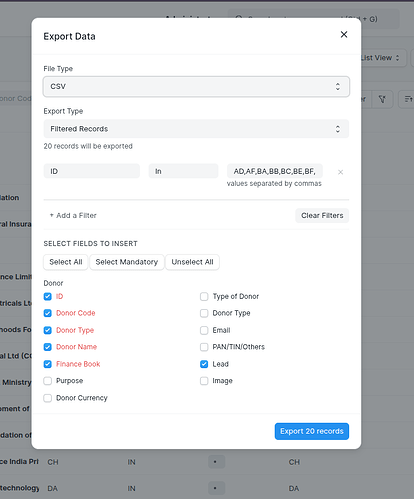The width and height of the screenshot is (414, 499).
Task: Edit the filter values AD,AF,BA input
Action: (275, 171)
